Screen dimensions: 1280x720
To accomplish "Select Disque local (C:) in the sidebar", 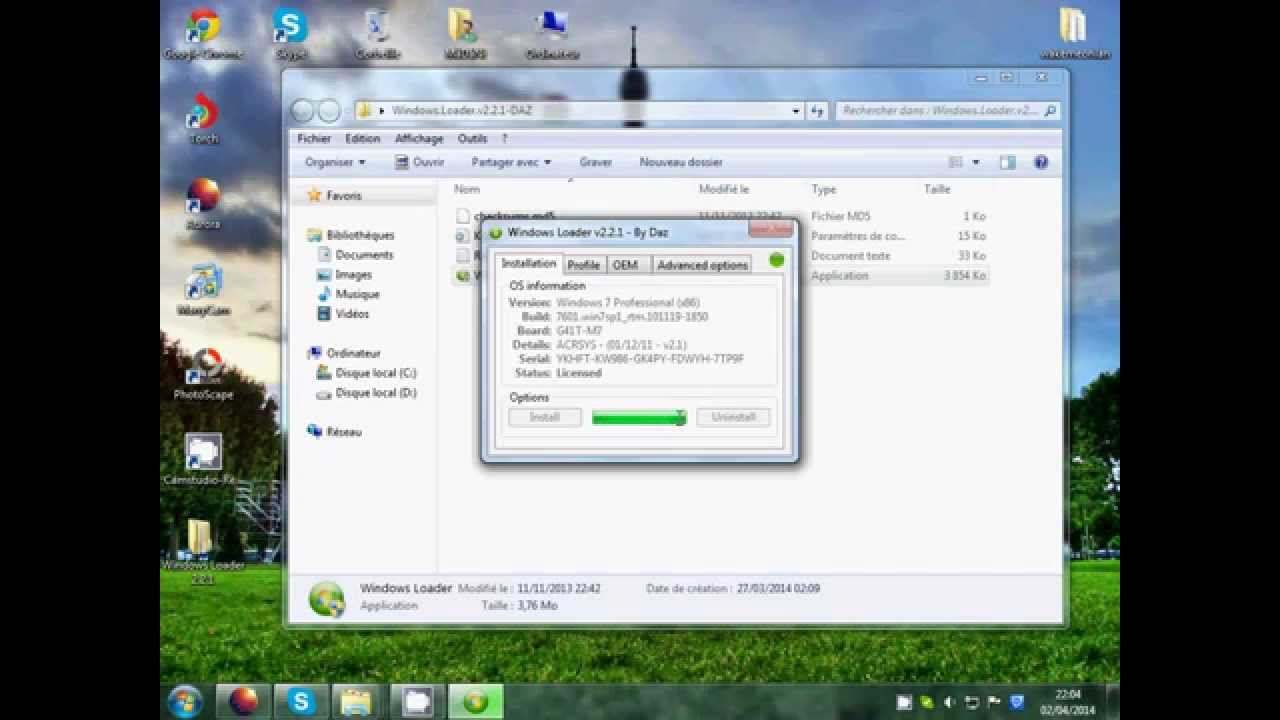I will (x=376, y=373).
